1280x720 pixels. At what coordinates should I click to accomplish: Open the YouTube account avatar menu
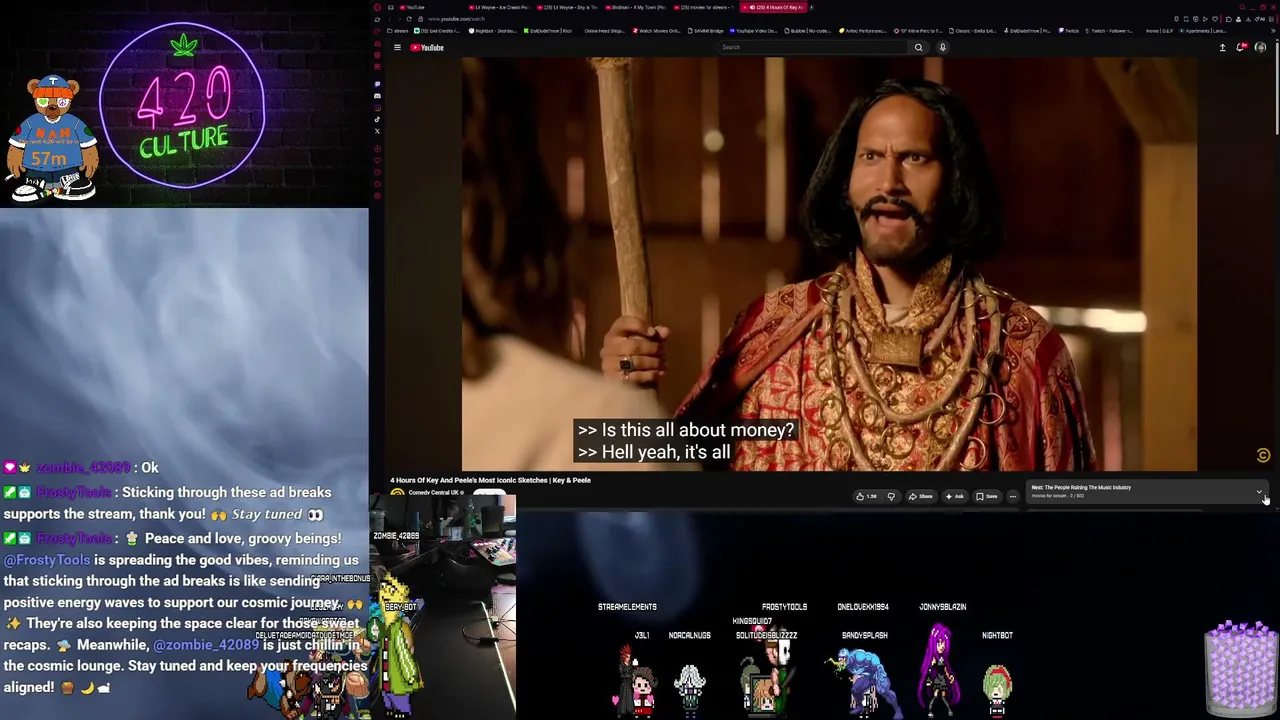(1260, 47)
